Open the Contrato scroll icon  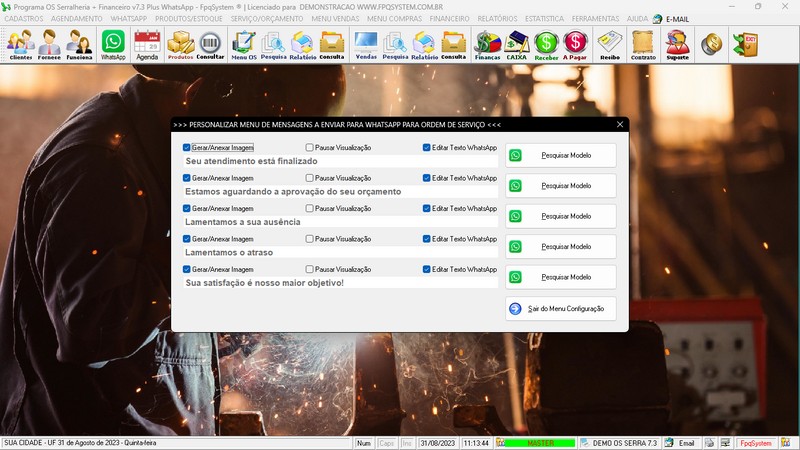click(643, 45)
